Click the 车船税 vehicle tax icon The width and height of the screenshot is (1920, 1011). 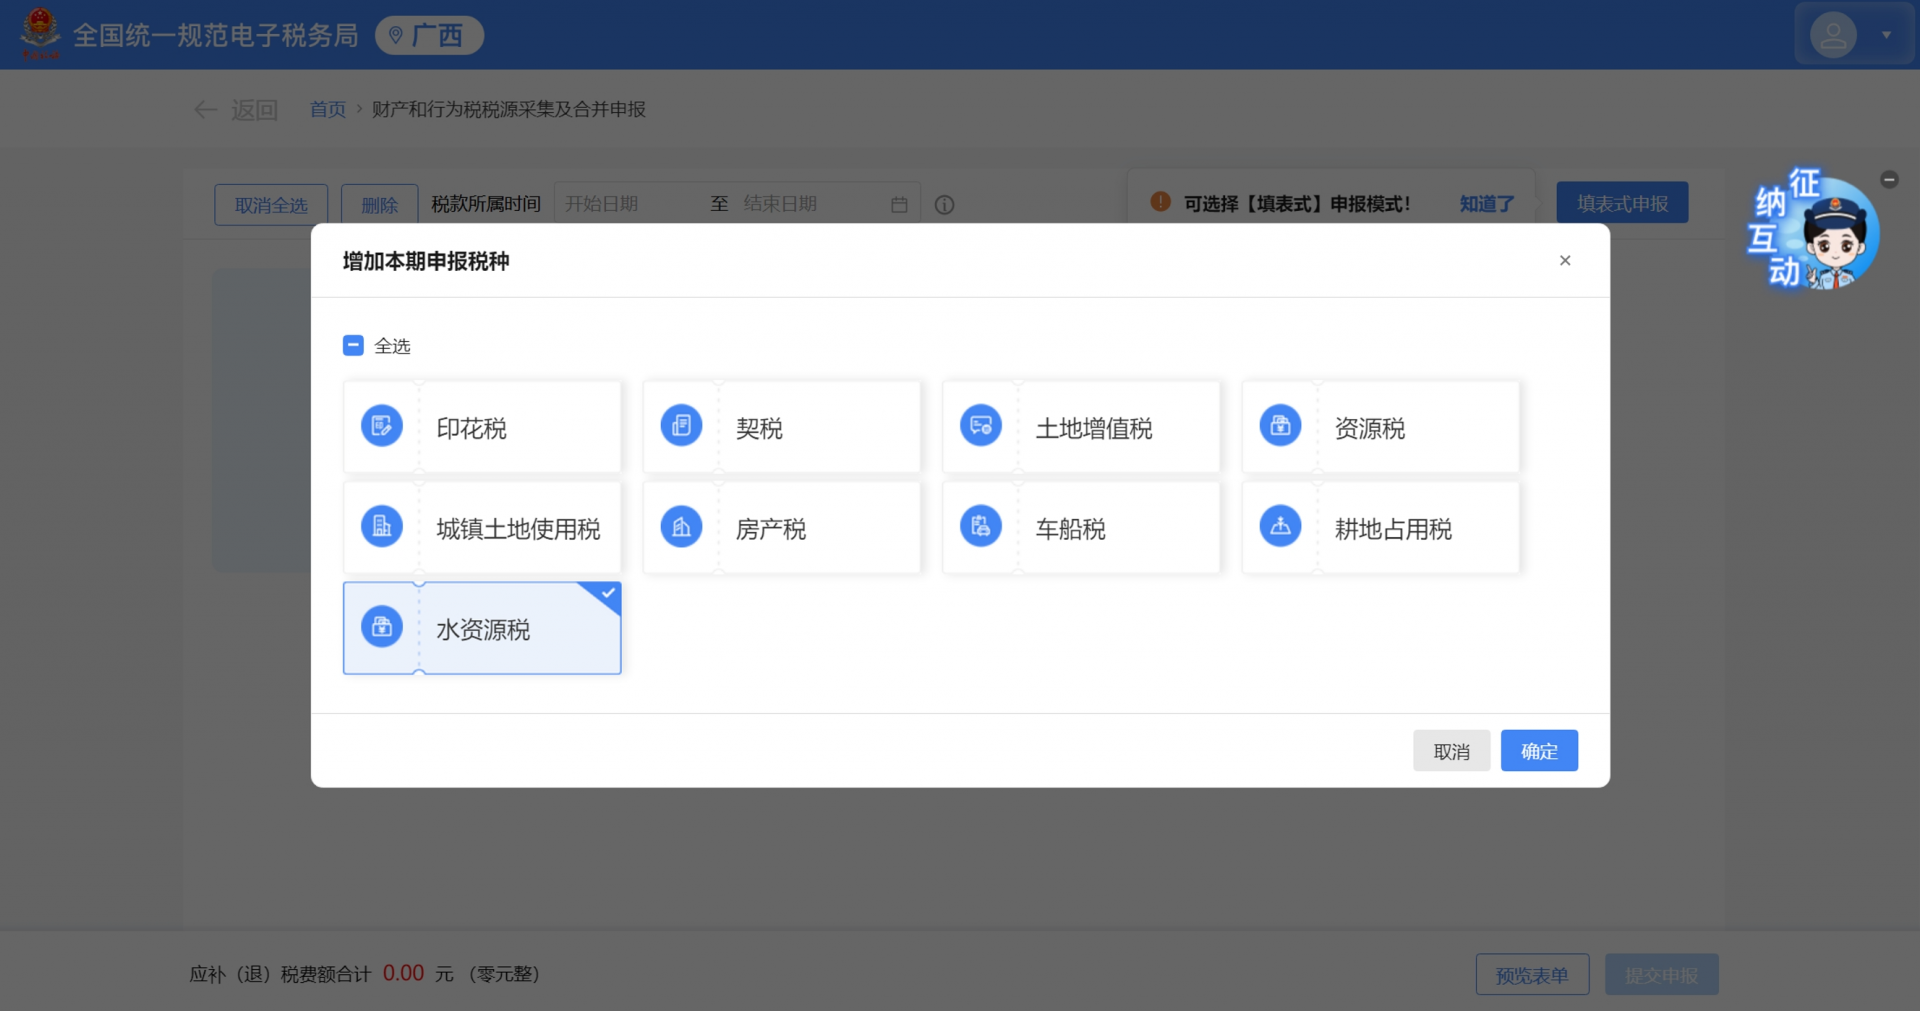click(x=980, y=527)
